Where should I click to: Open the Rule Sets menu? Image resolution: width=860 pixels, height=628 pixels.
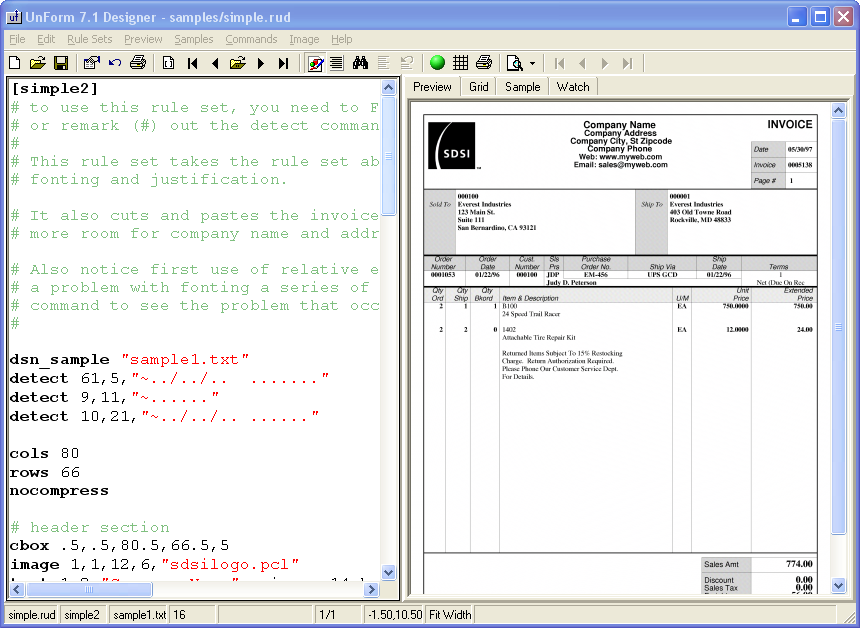click(90, 39)
